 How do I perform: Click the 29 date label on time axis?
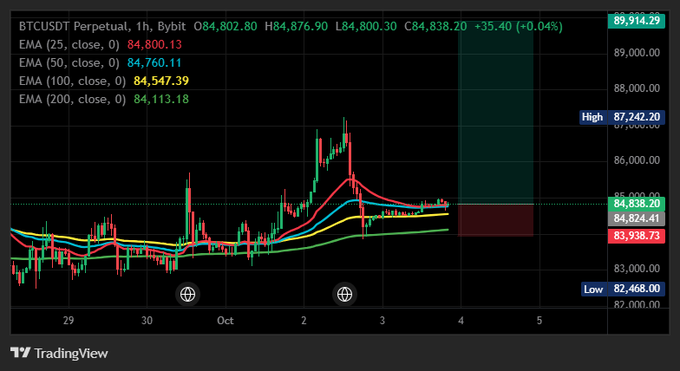tap(68, 321)
